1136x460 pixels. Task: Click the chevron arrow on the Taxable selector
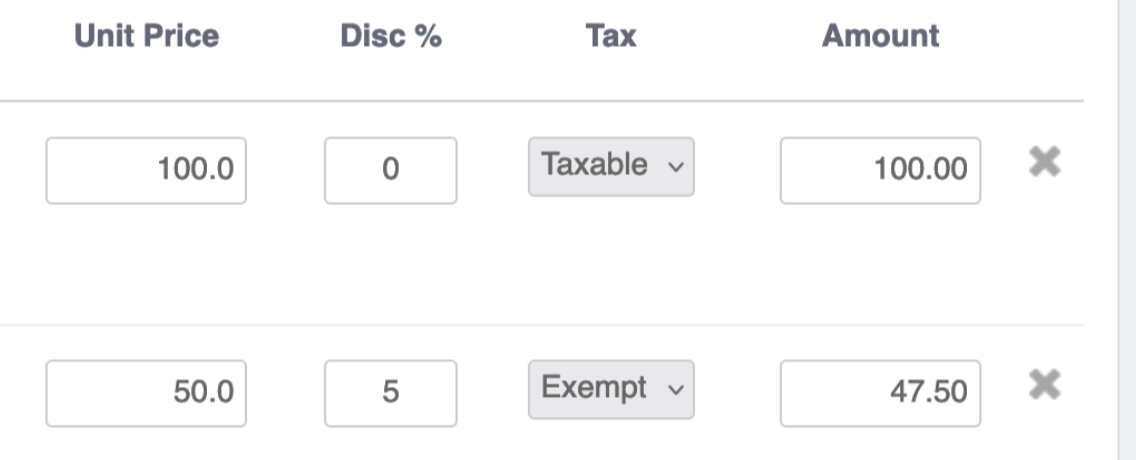(x=675, y=167)
